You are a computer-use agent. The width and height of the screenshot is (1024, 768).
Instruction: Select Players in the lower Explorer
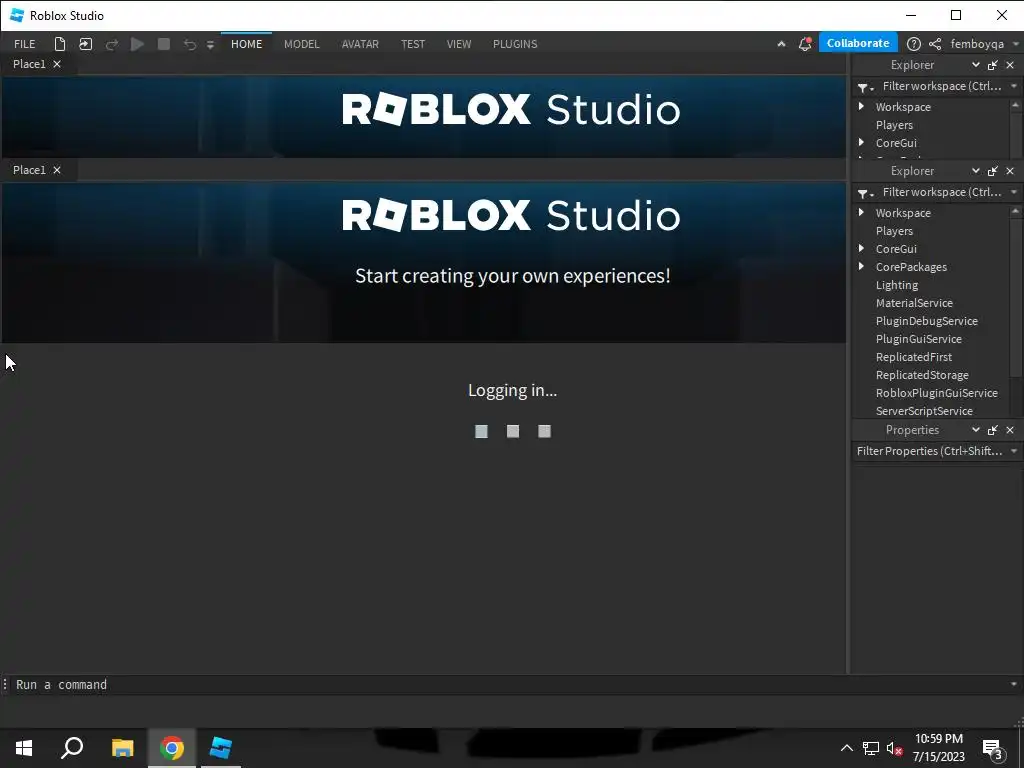894,231
